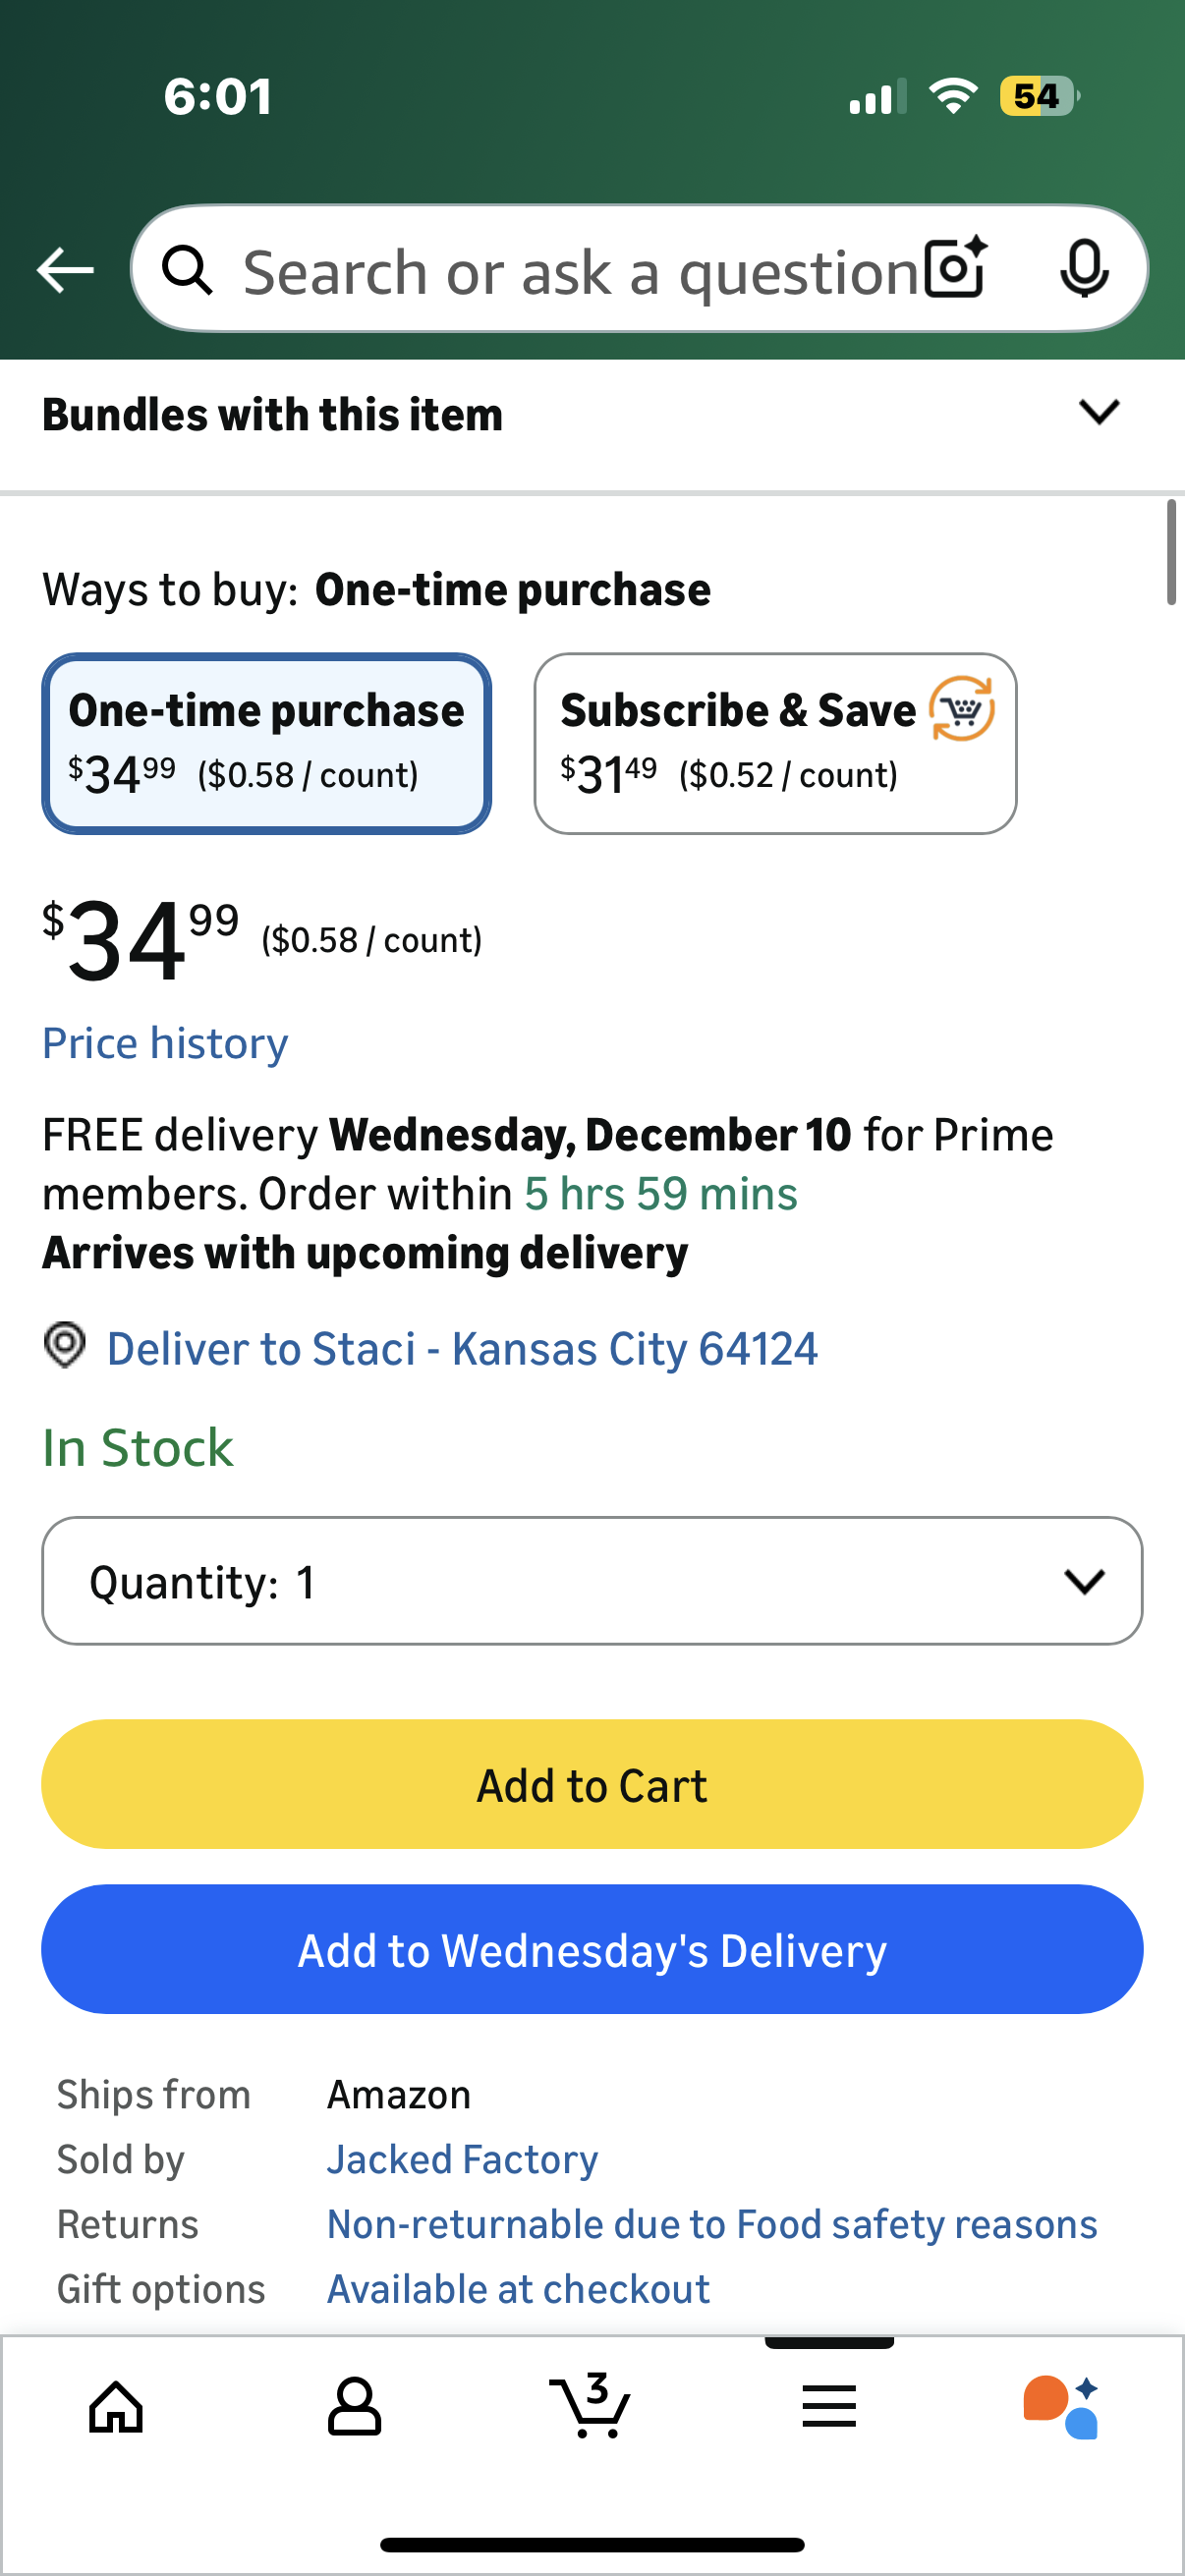Open the account profile icon
The width and height of the screenshot is (1185, 2576).
[354, 2406]
